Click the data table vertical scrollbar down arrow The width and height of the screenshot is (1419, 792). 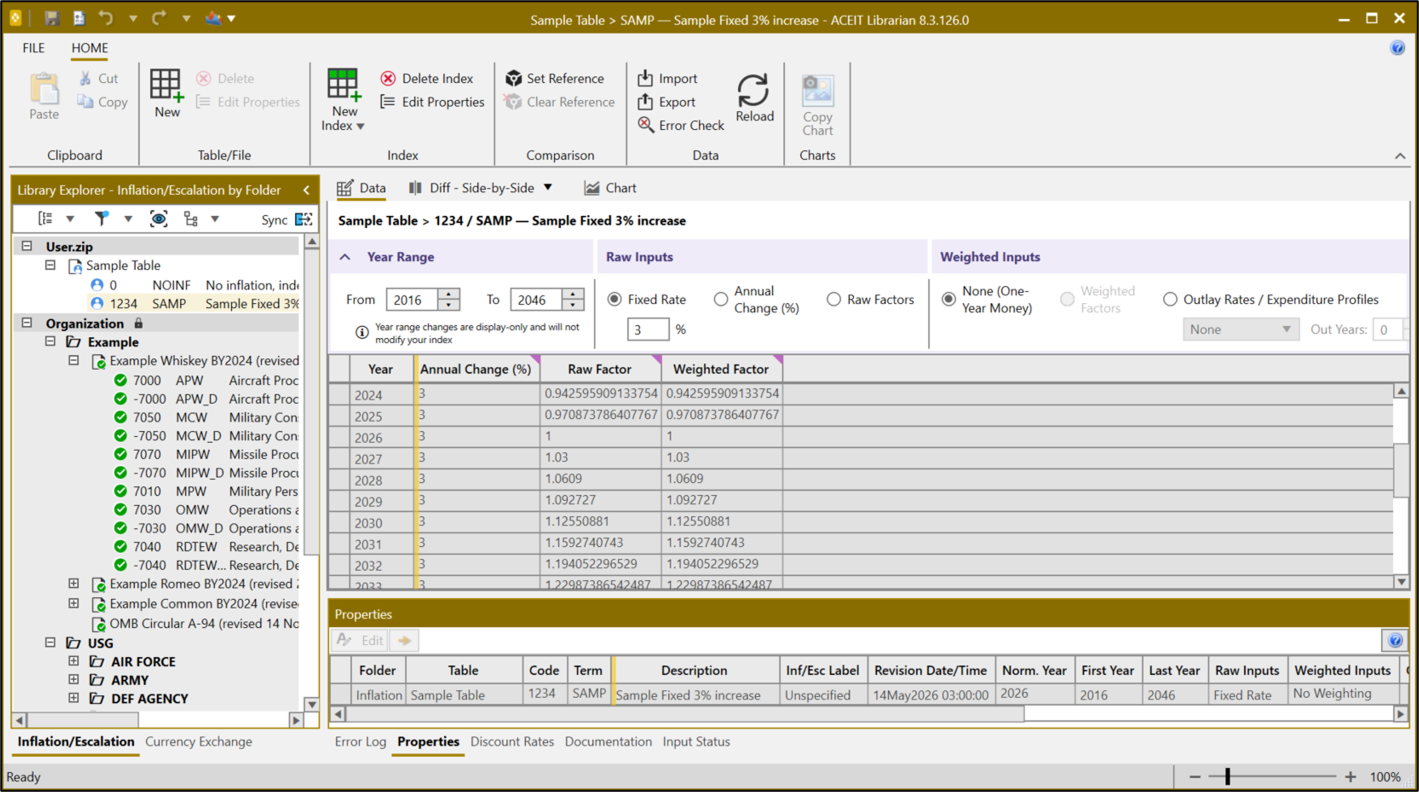pyautogui.click(x=1401, y=581)
